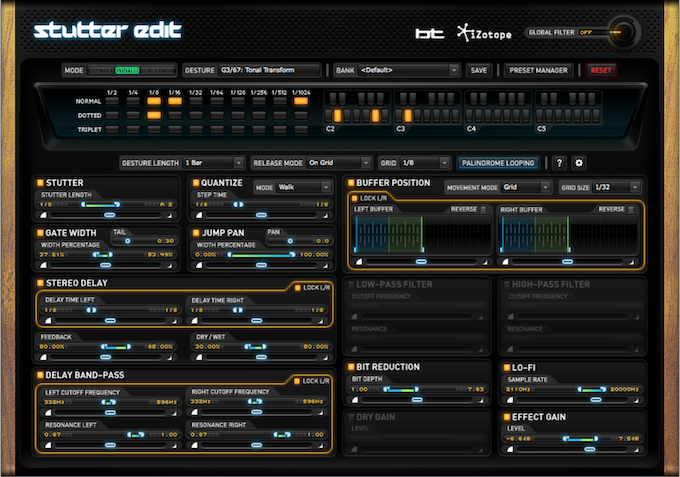Open the settings gear icon
Viewport: 680px width, 477px height.
579,163
